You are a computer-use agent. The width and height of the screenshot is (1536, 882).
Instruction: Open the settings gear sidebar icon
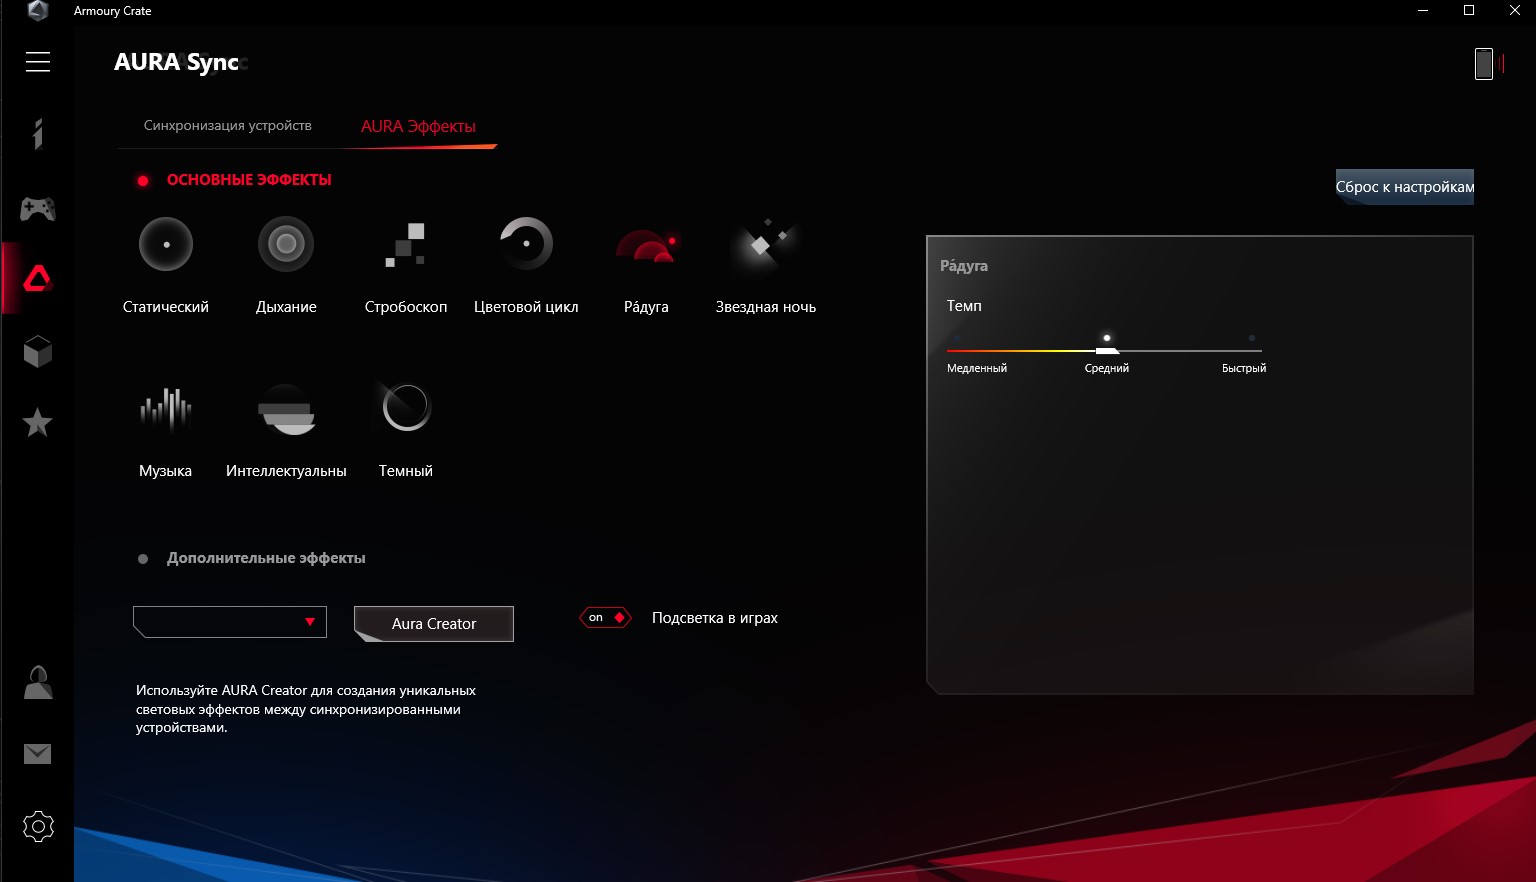(x=38, y=827)
